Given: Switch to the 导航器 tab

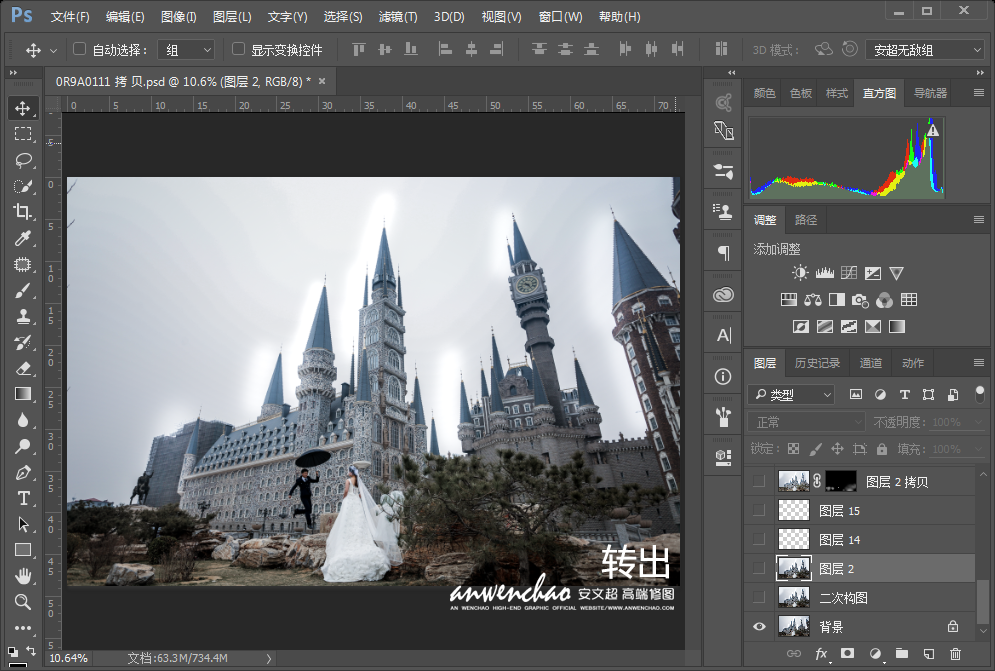Looking at the screenshot, I should (930, 93).
